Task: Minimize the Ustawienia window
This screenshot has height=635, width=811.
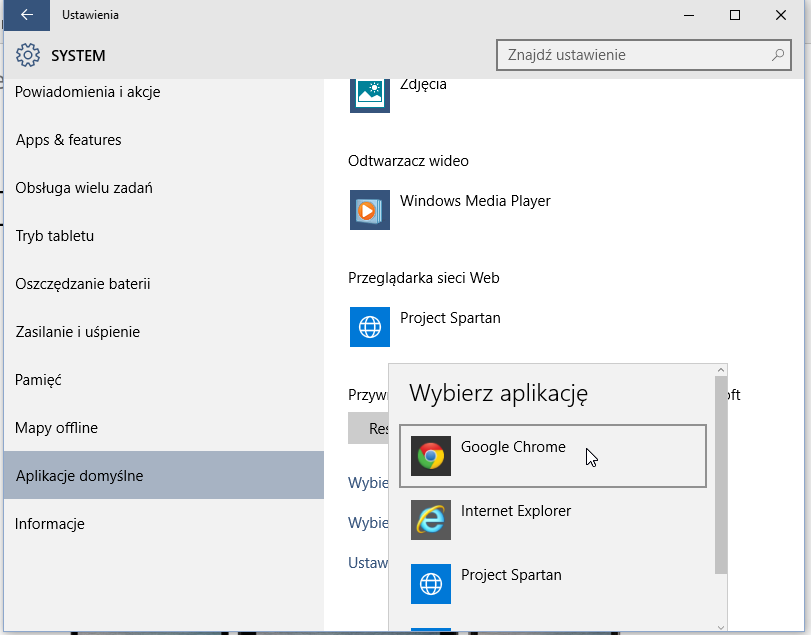Action: click(689, 15)
